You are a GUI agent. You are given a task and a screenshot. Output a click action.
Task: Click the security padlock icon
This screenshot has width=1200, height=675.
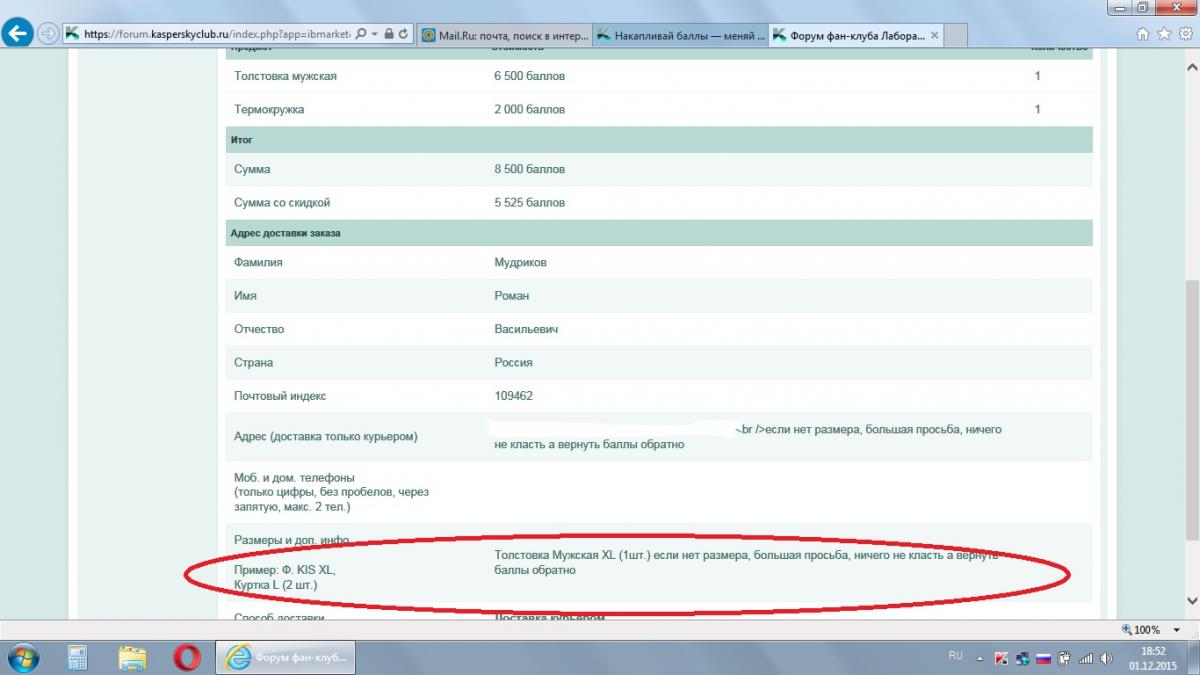[x=389, y=33]
